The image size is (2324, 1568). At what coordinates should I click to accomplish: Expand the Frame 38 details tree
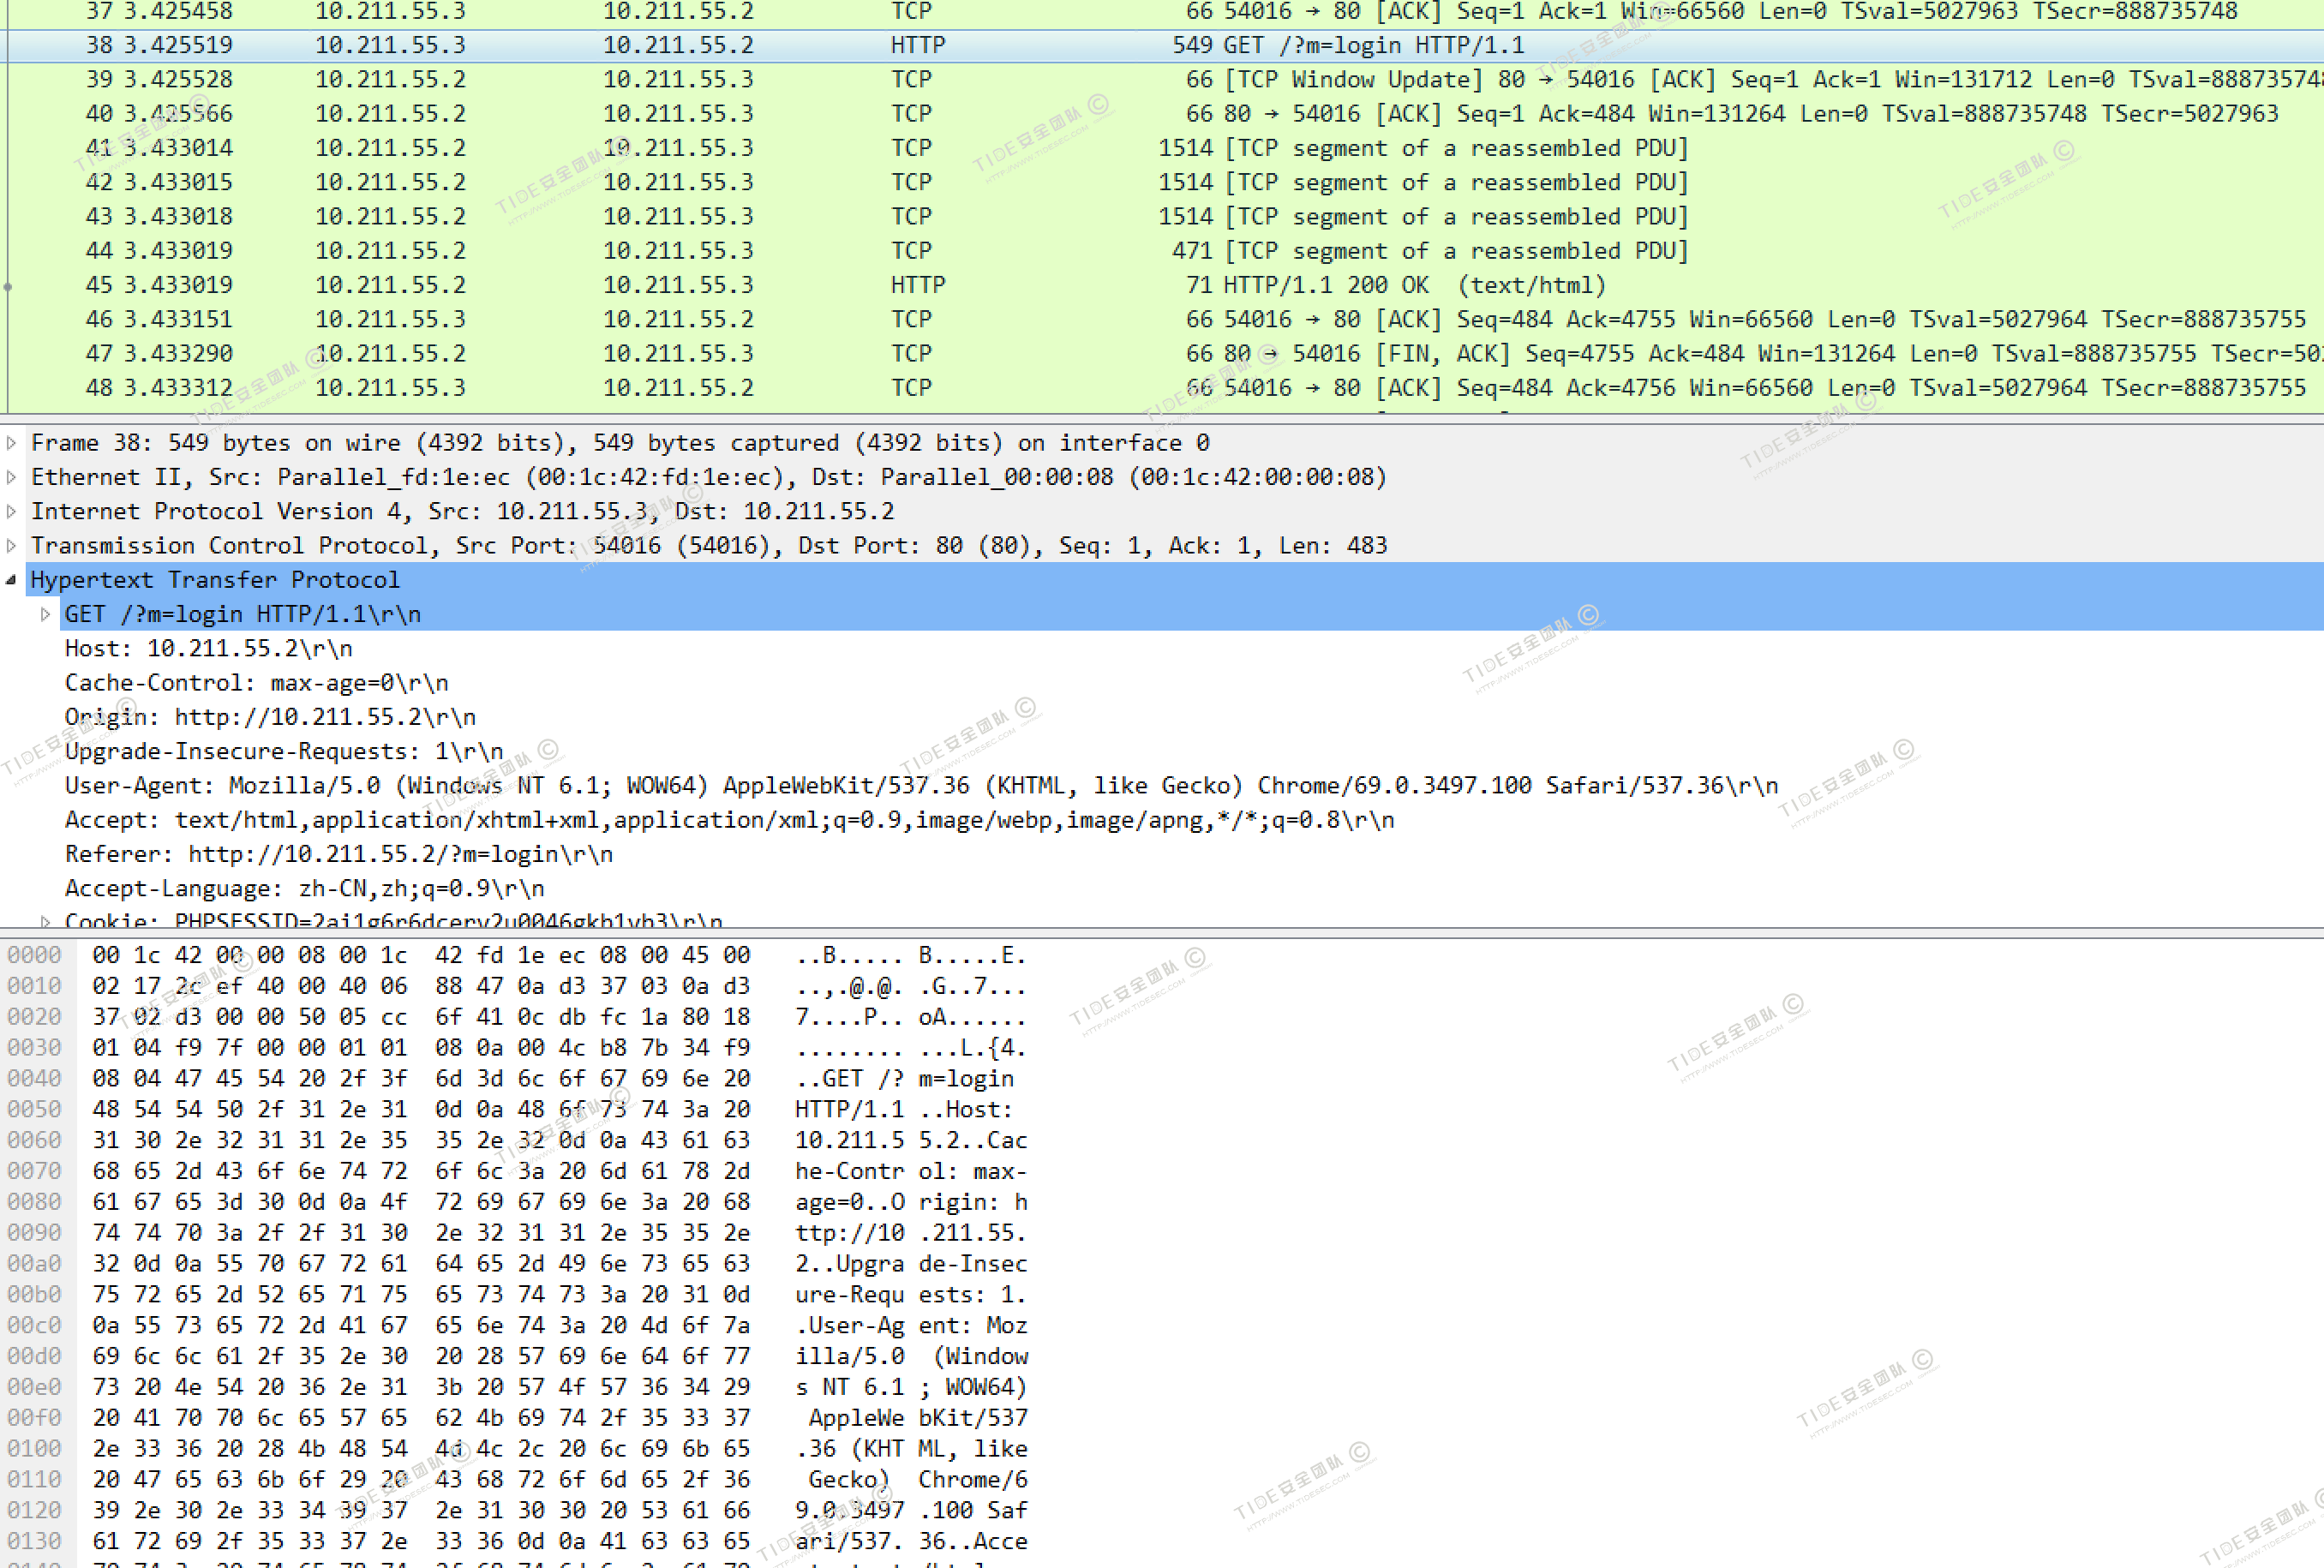[x=11, y=443]
